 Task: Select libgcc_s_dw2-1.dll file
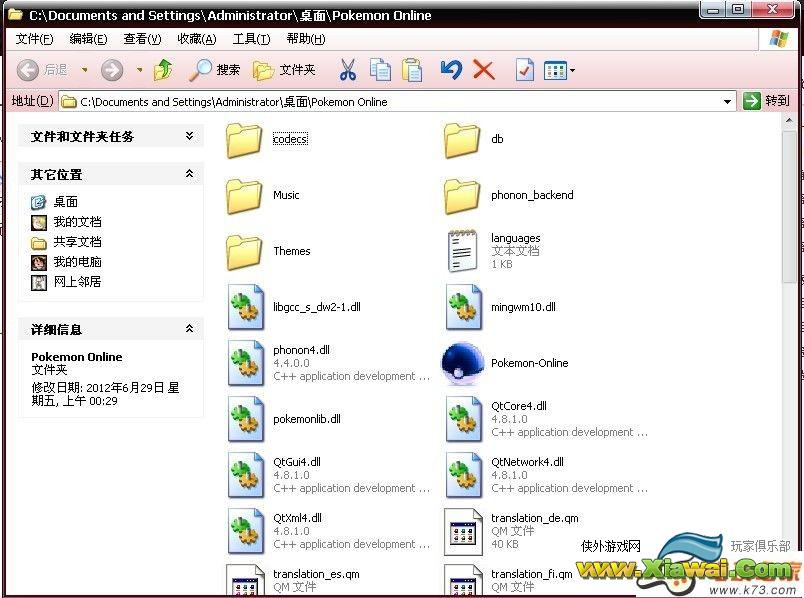(294, 307)
